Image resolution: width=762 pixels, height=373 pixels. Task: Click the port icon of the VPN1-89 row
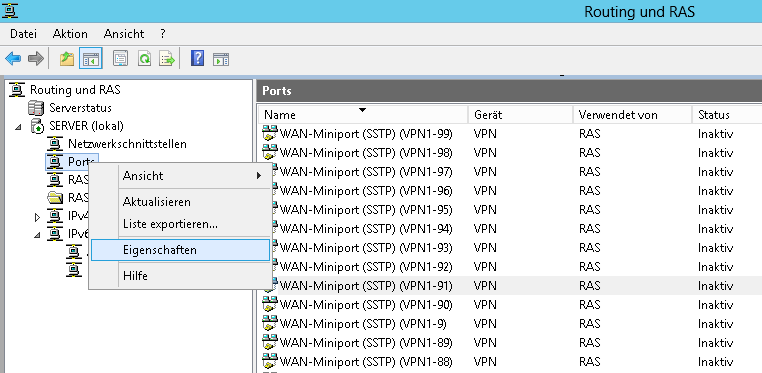[x=270, y=342]
